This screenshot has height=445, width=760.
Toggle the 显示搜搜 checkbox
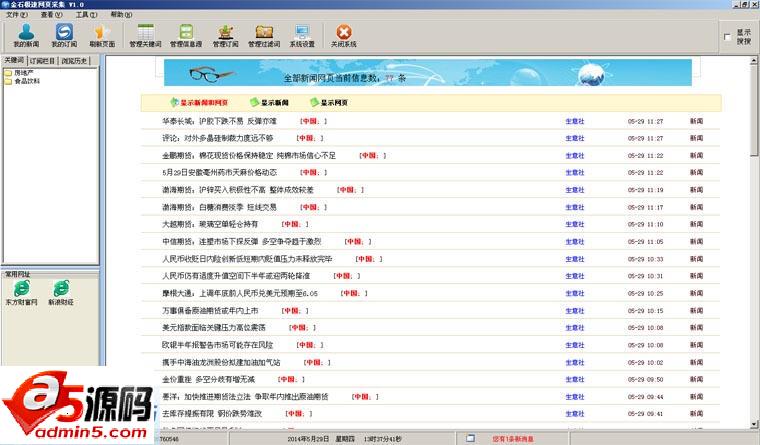pyautogui.click(x=727, y=37)
